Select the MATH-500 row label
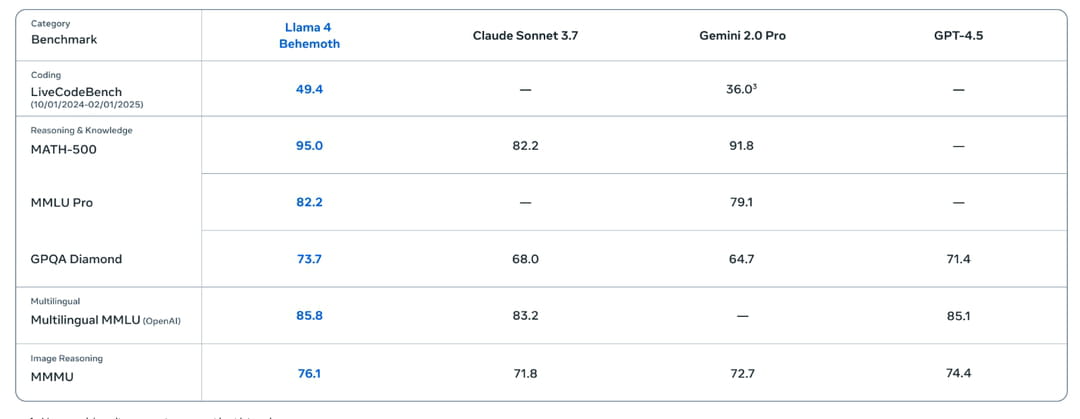1080x419 pixels. click(x=64, y=150)
